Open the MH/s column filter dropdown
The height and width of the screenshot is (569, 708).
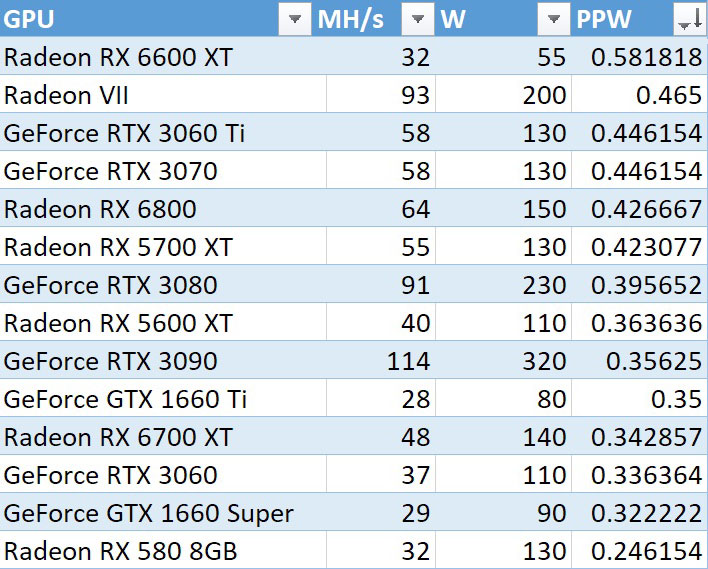click(x=418, y=19)
